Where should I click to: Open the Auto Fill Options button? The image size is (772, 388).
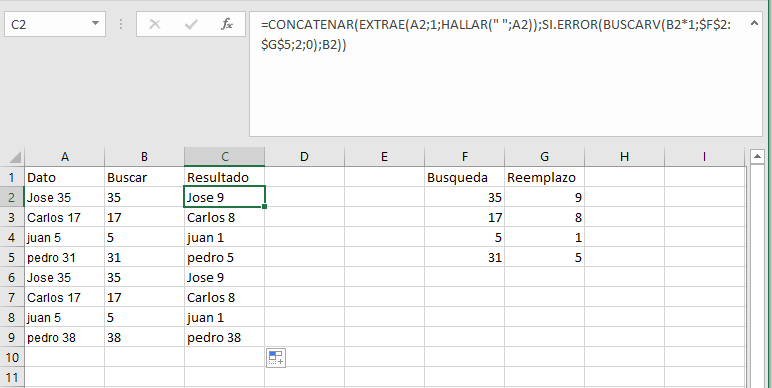point(276,358)
